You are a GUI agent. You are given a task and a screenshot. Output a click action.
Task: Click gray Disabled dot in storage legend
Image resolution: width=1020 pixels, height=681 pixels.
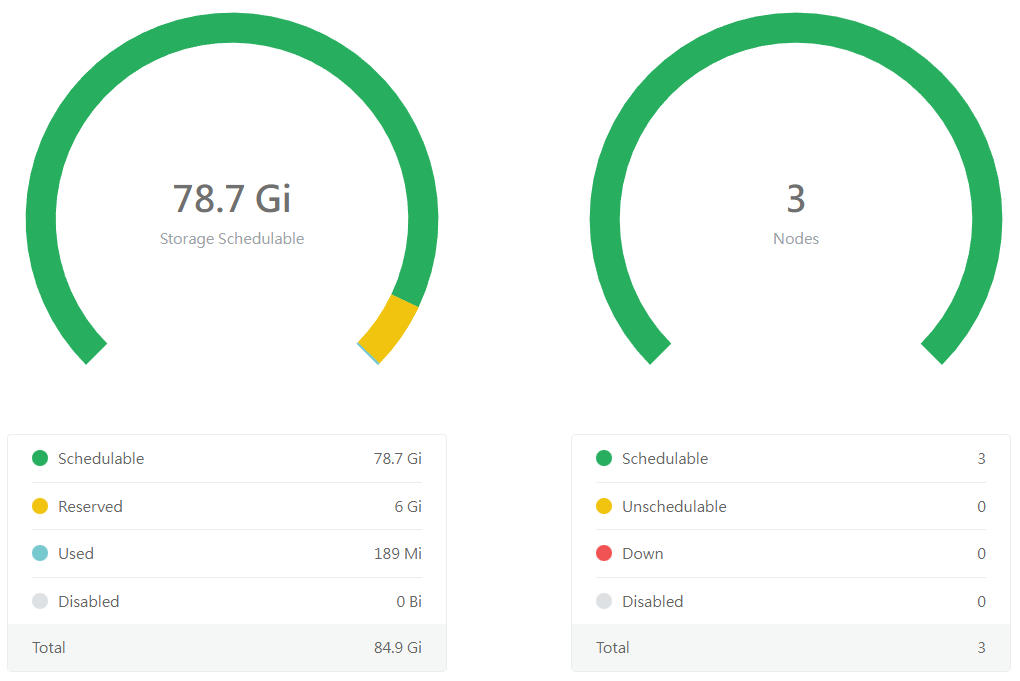pos(40,602)
